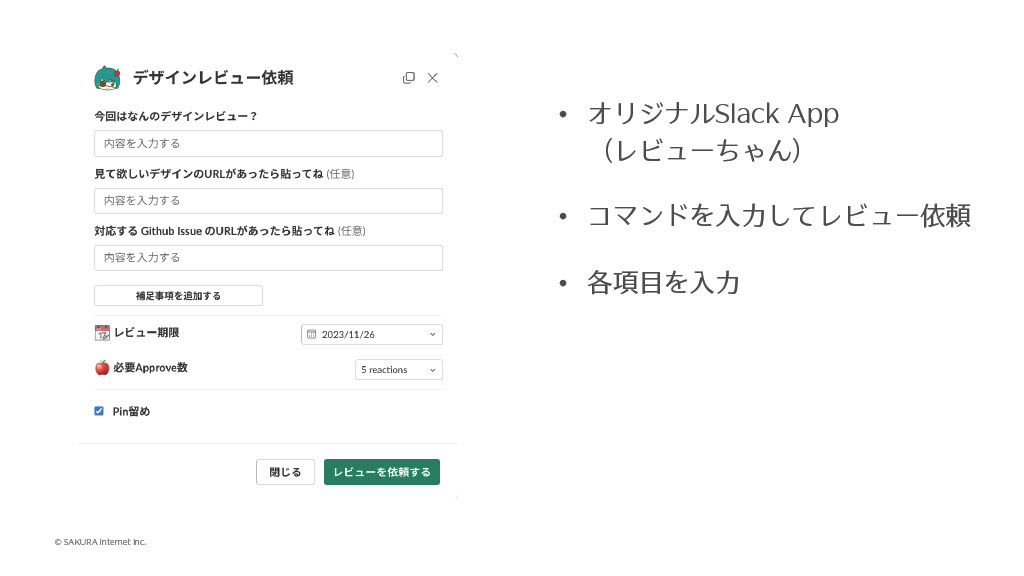Click the レビューちゃん app avatar icon
The image size is (1024, 576).
(x=107, y=78)
